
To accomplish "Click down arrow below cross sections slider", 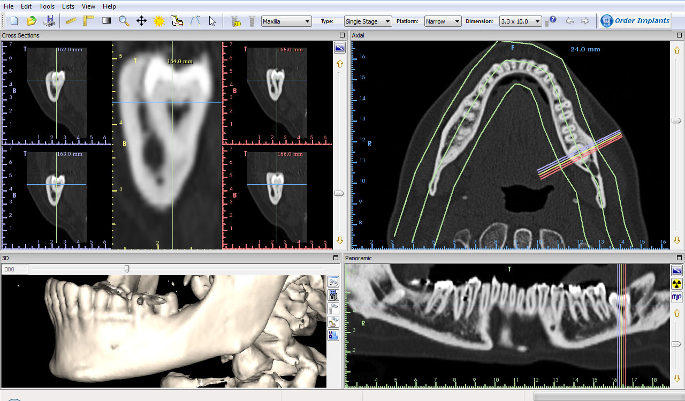I will point(340,241).
